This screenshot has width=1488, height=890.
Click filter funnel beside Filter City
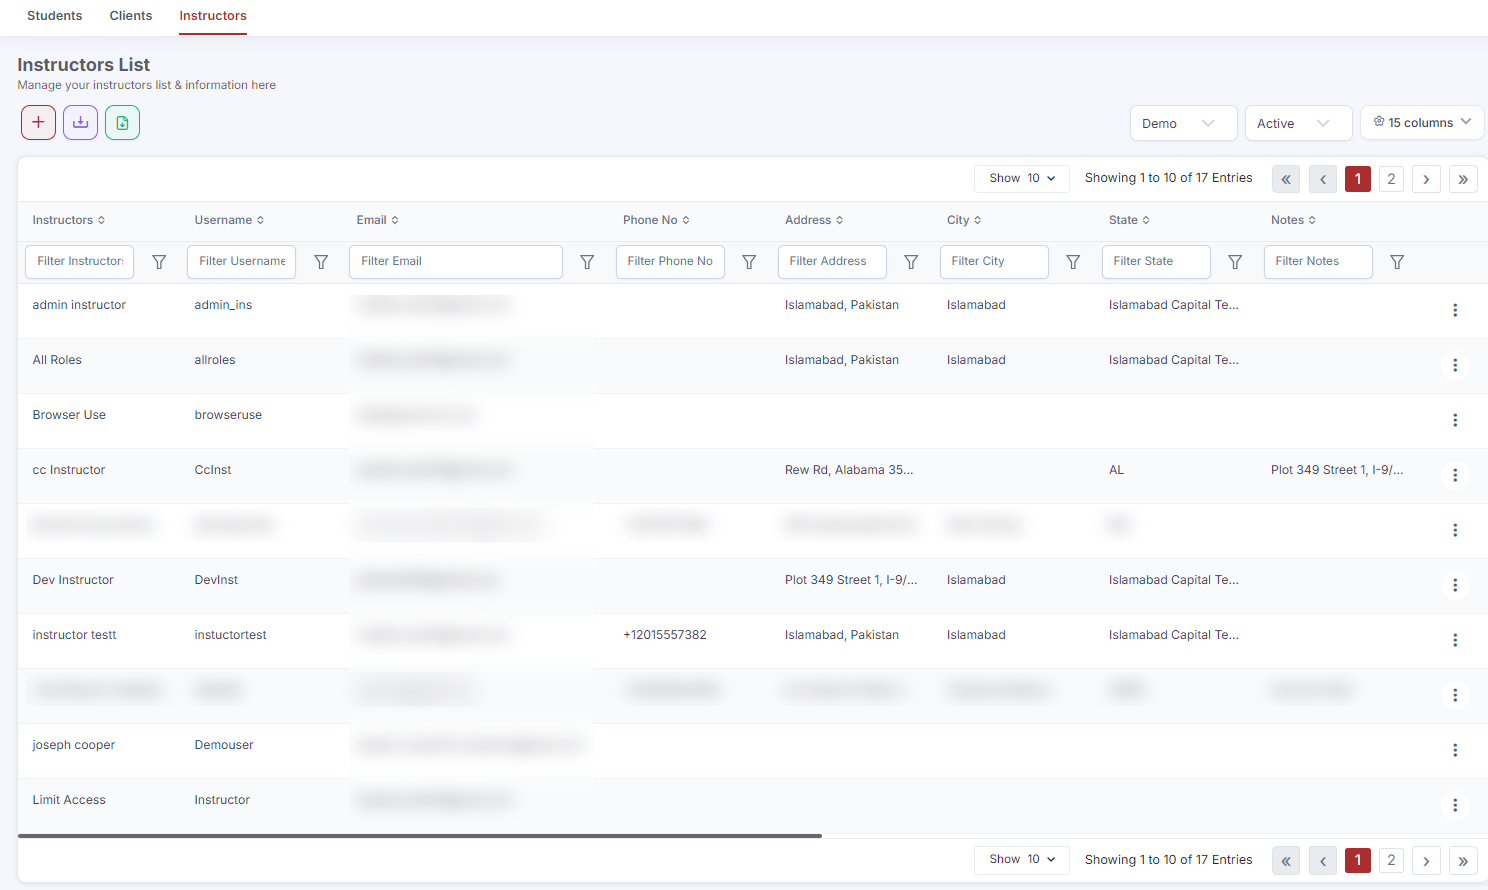click(x=1073, y=262)
